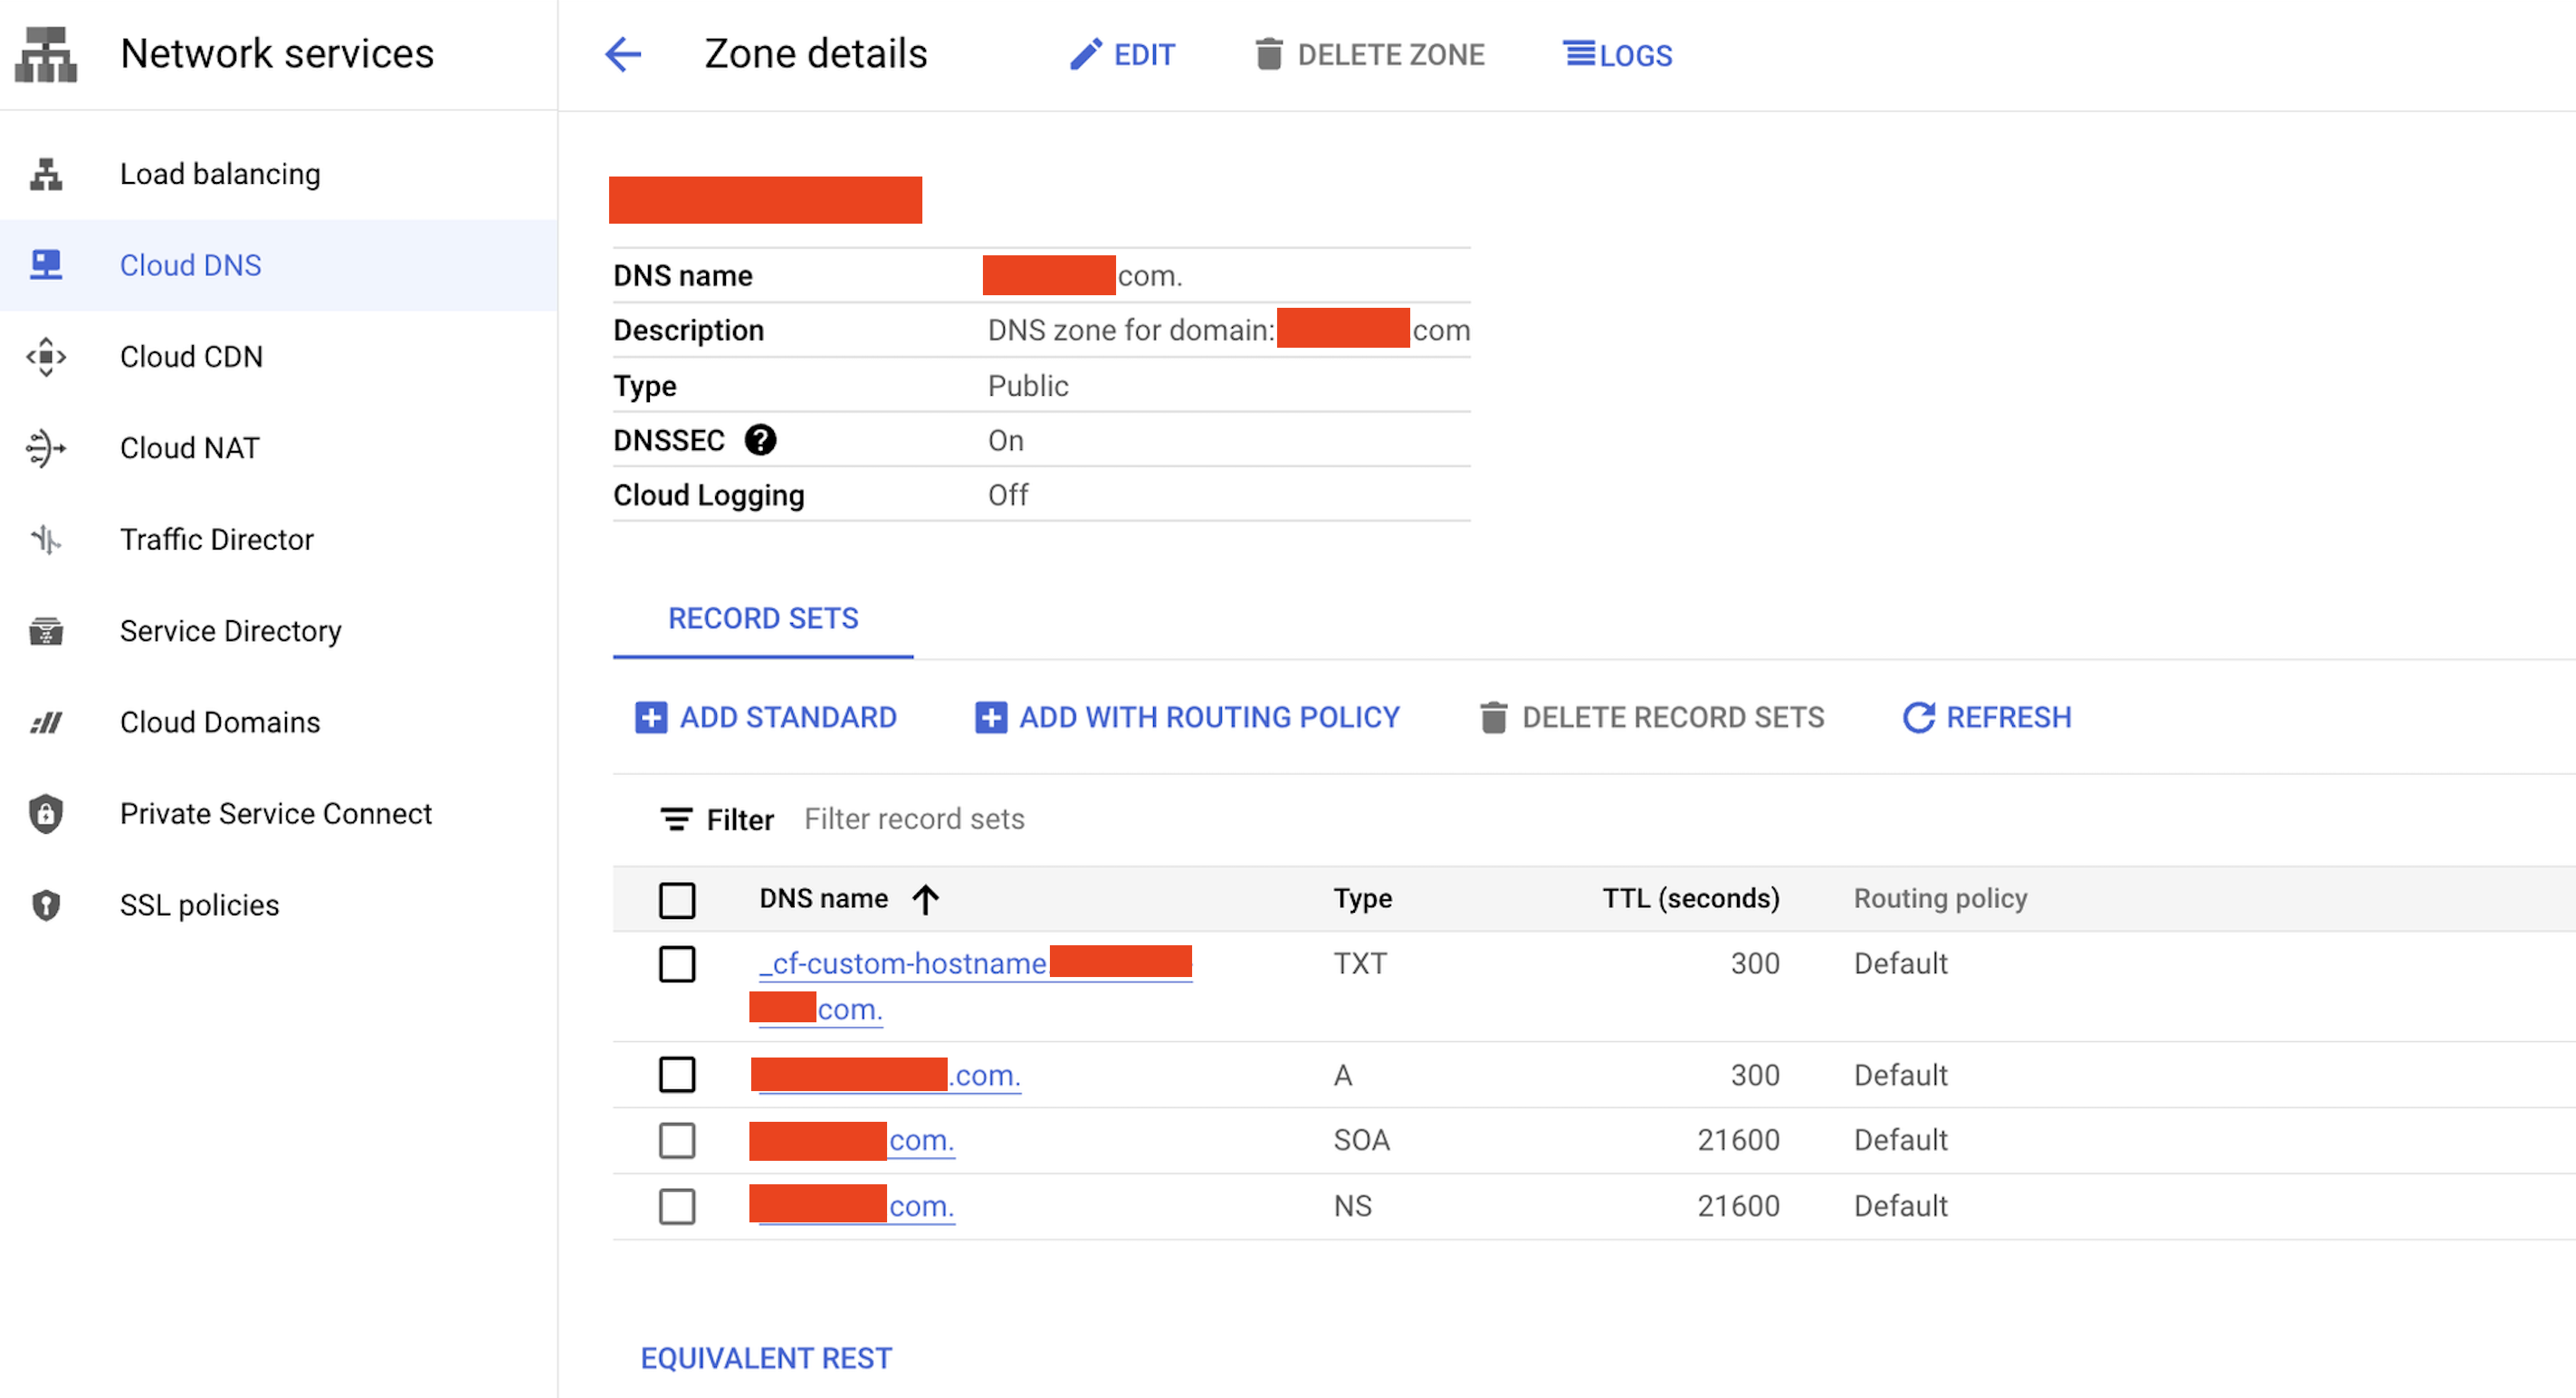2576x1398 pixels.
Task: Click the filter lines icon
Action: click(676, 820)
